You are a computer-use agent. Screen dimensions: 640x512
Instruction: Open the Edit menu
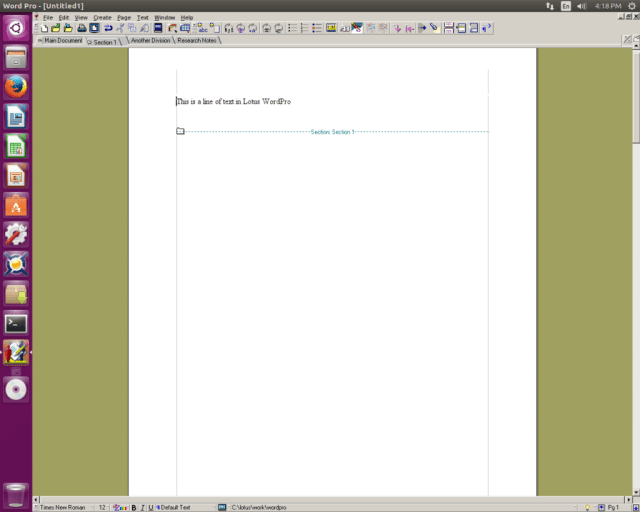pos(64,18)
